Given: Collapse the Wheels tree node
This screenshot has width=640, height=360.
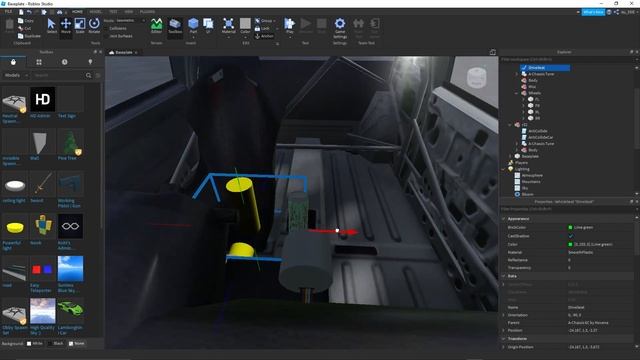Looking at the screenshot, I should 516,93.
